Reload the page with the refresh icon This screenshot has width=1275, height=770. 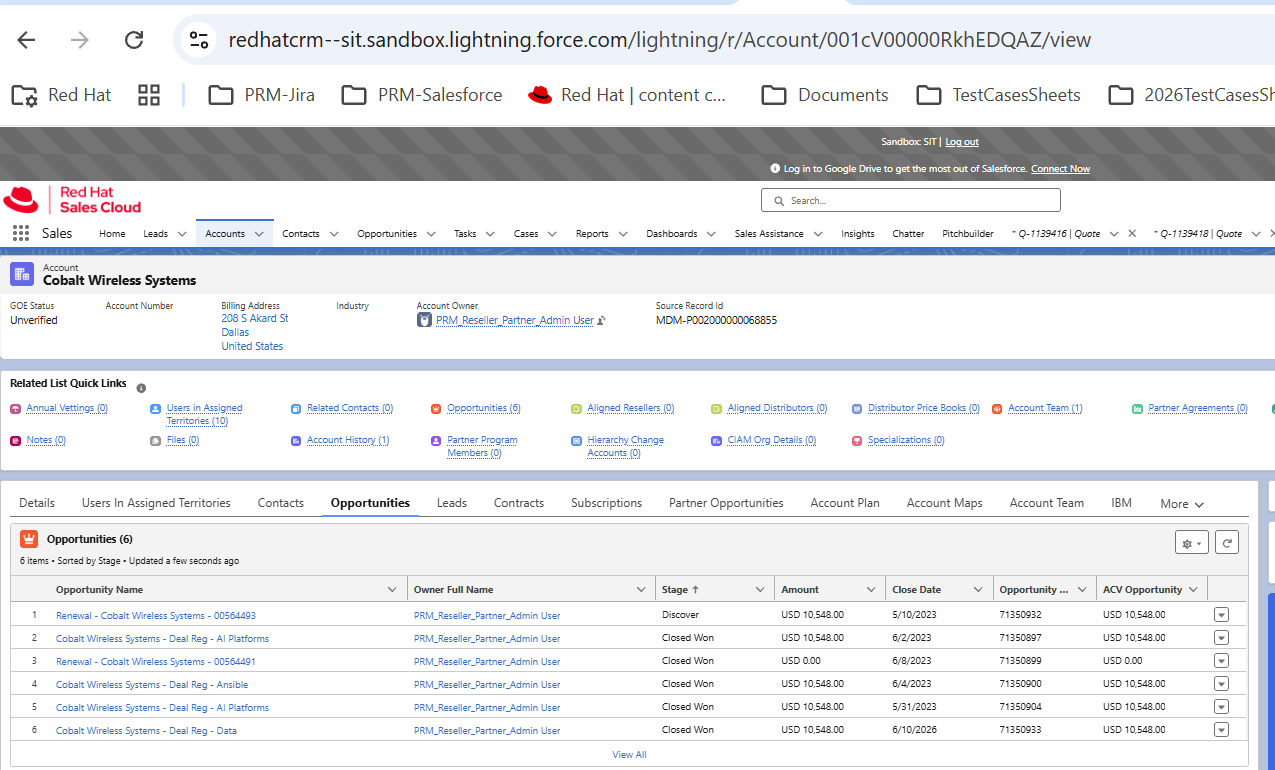(134, 40)
